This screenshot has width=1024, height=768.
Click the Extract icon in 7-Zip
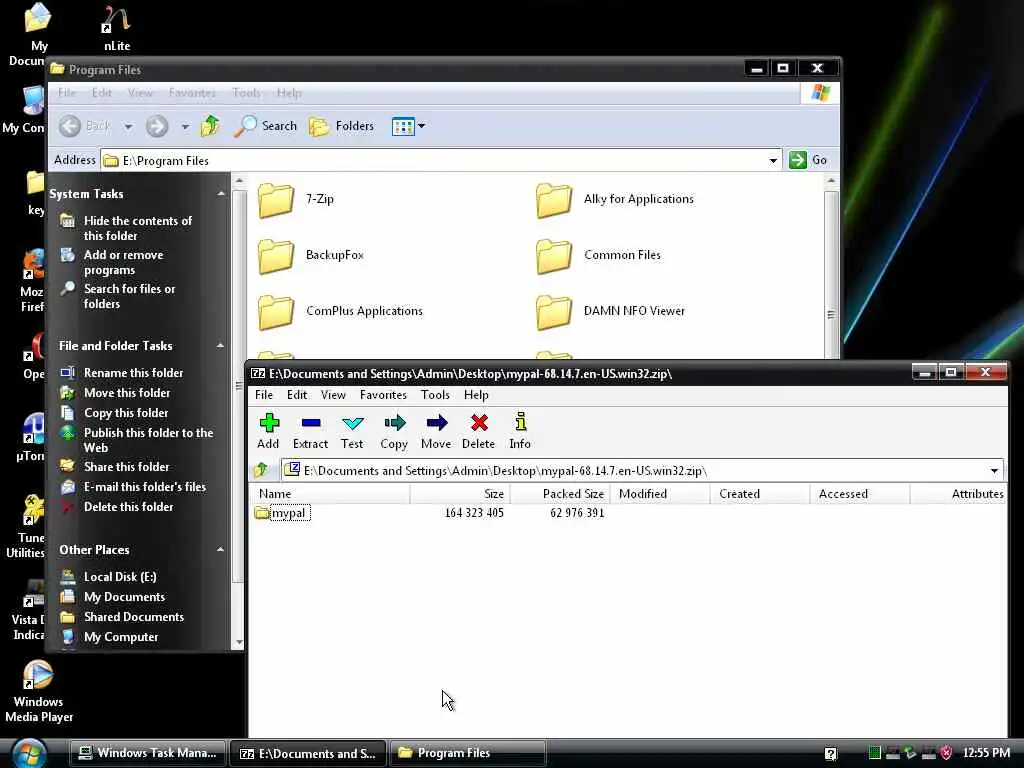[x=310, y=431]
